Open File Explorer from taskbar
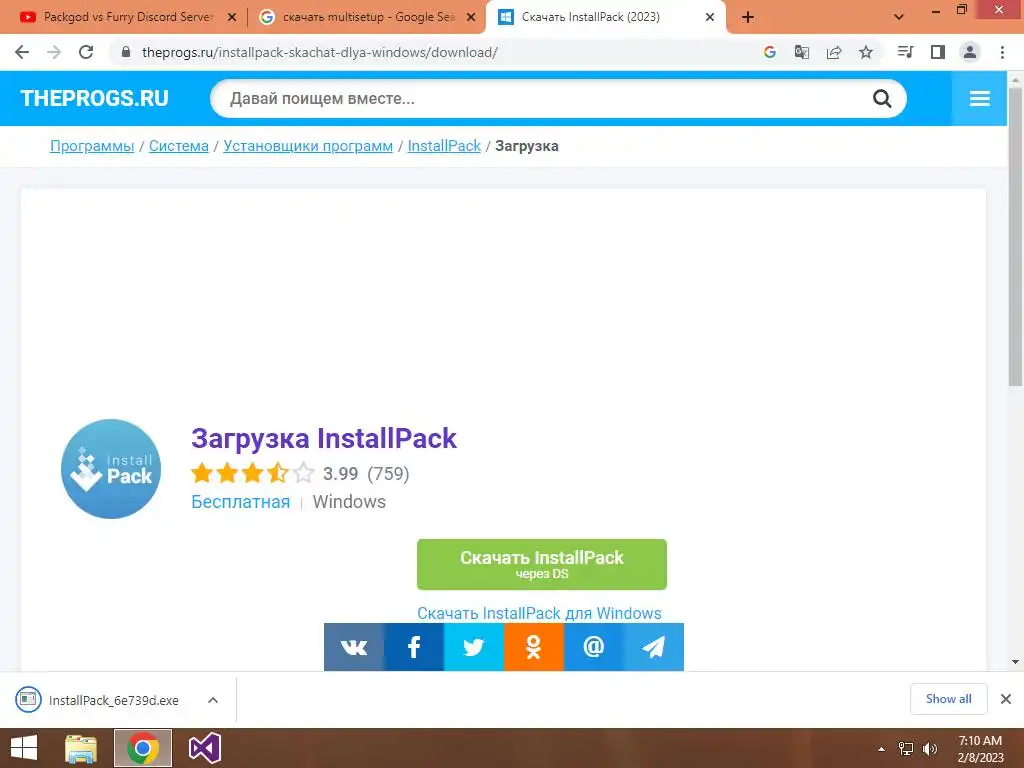 click(x=81, y=748)
